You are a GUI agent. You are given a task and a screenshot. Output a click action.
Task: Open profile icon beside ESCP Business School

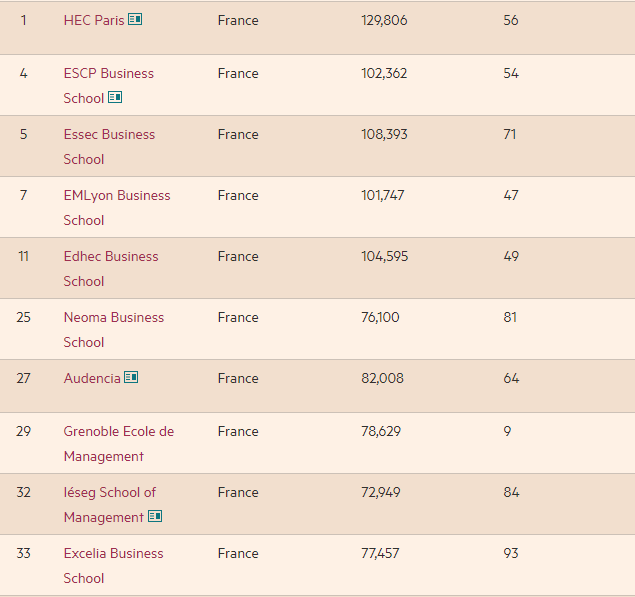click(x=115, y=97)
